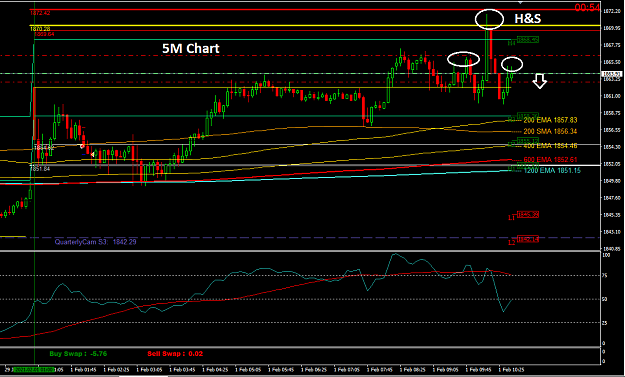Click 1843.10 on the price scale
The height and width of the screenshot is (377, 625).
pos(611,232)
